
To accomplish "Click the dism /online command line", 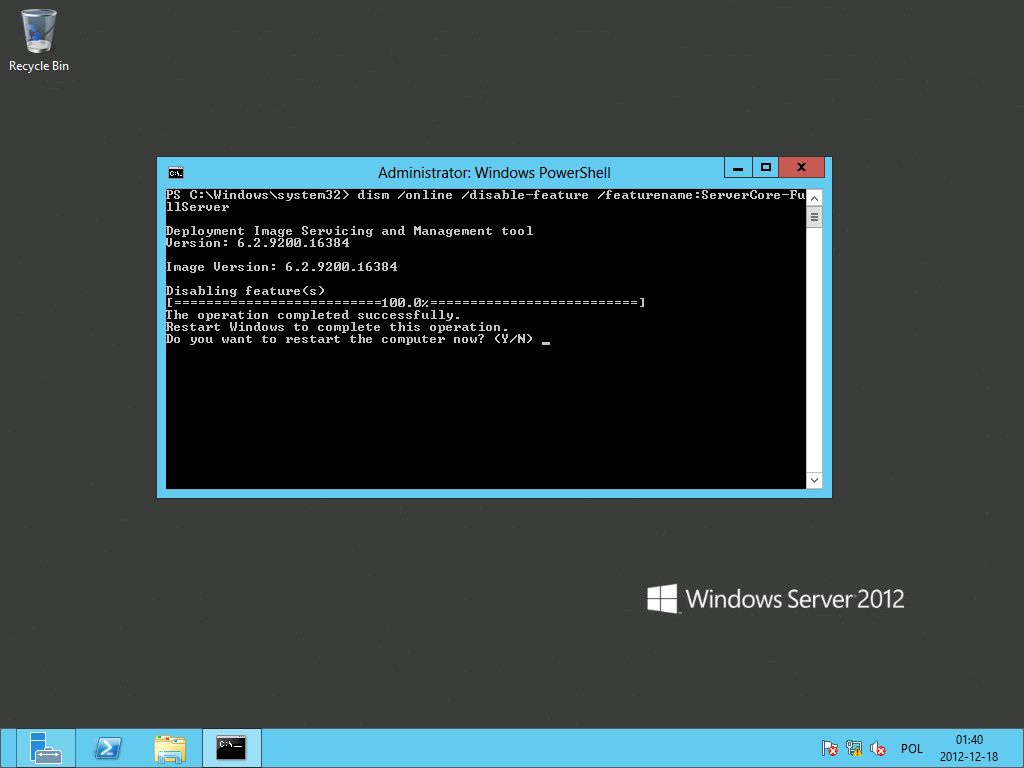I will click(x=485, y=200).
